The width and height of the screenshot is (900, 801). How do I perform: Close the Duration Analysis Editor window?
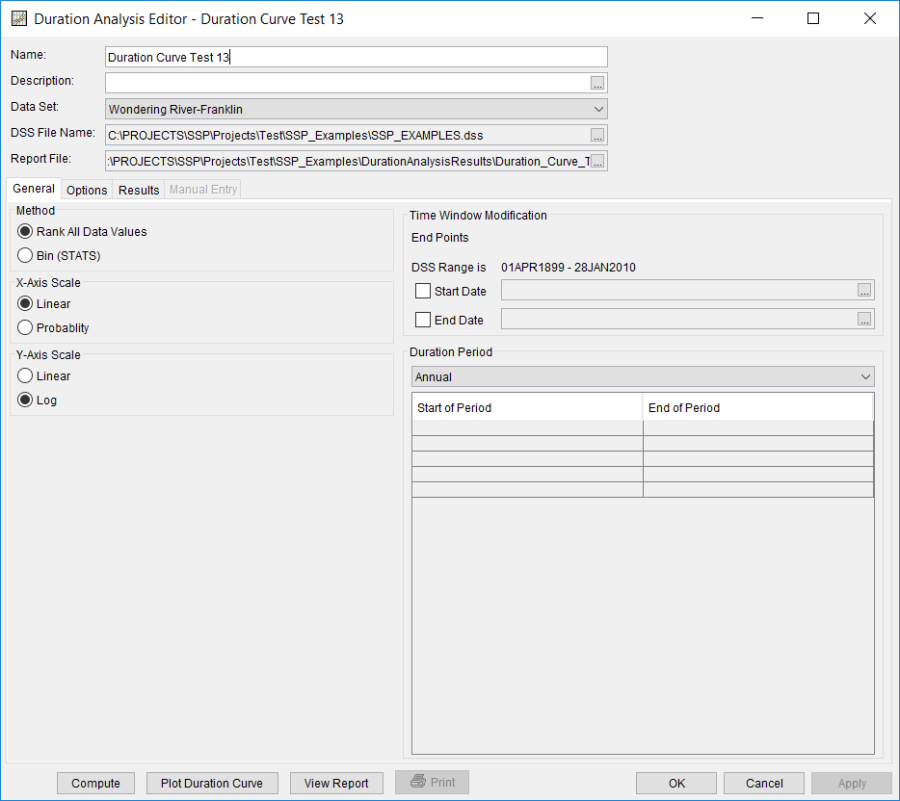point(870,18)
